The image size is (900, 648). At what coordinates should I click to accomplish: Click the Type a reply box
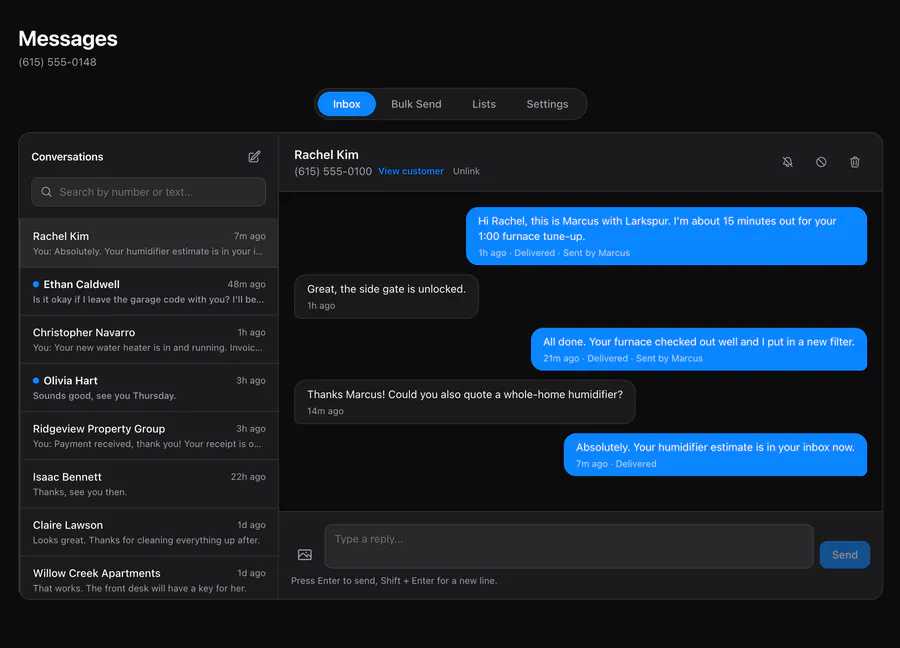coord(569,546)
